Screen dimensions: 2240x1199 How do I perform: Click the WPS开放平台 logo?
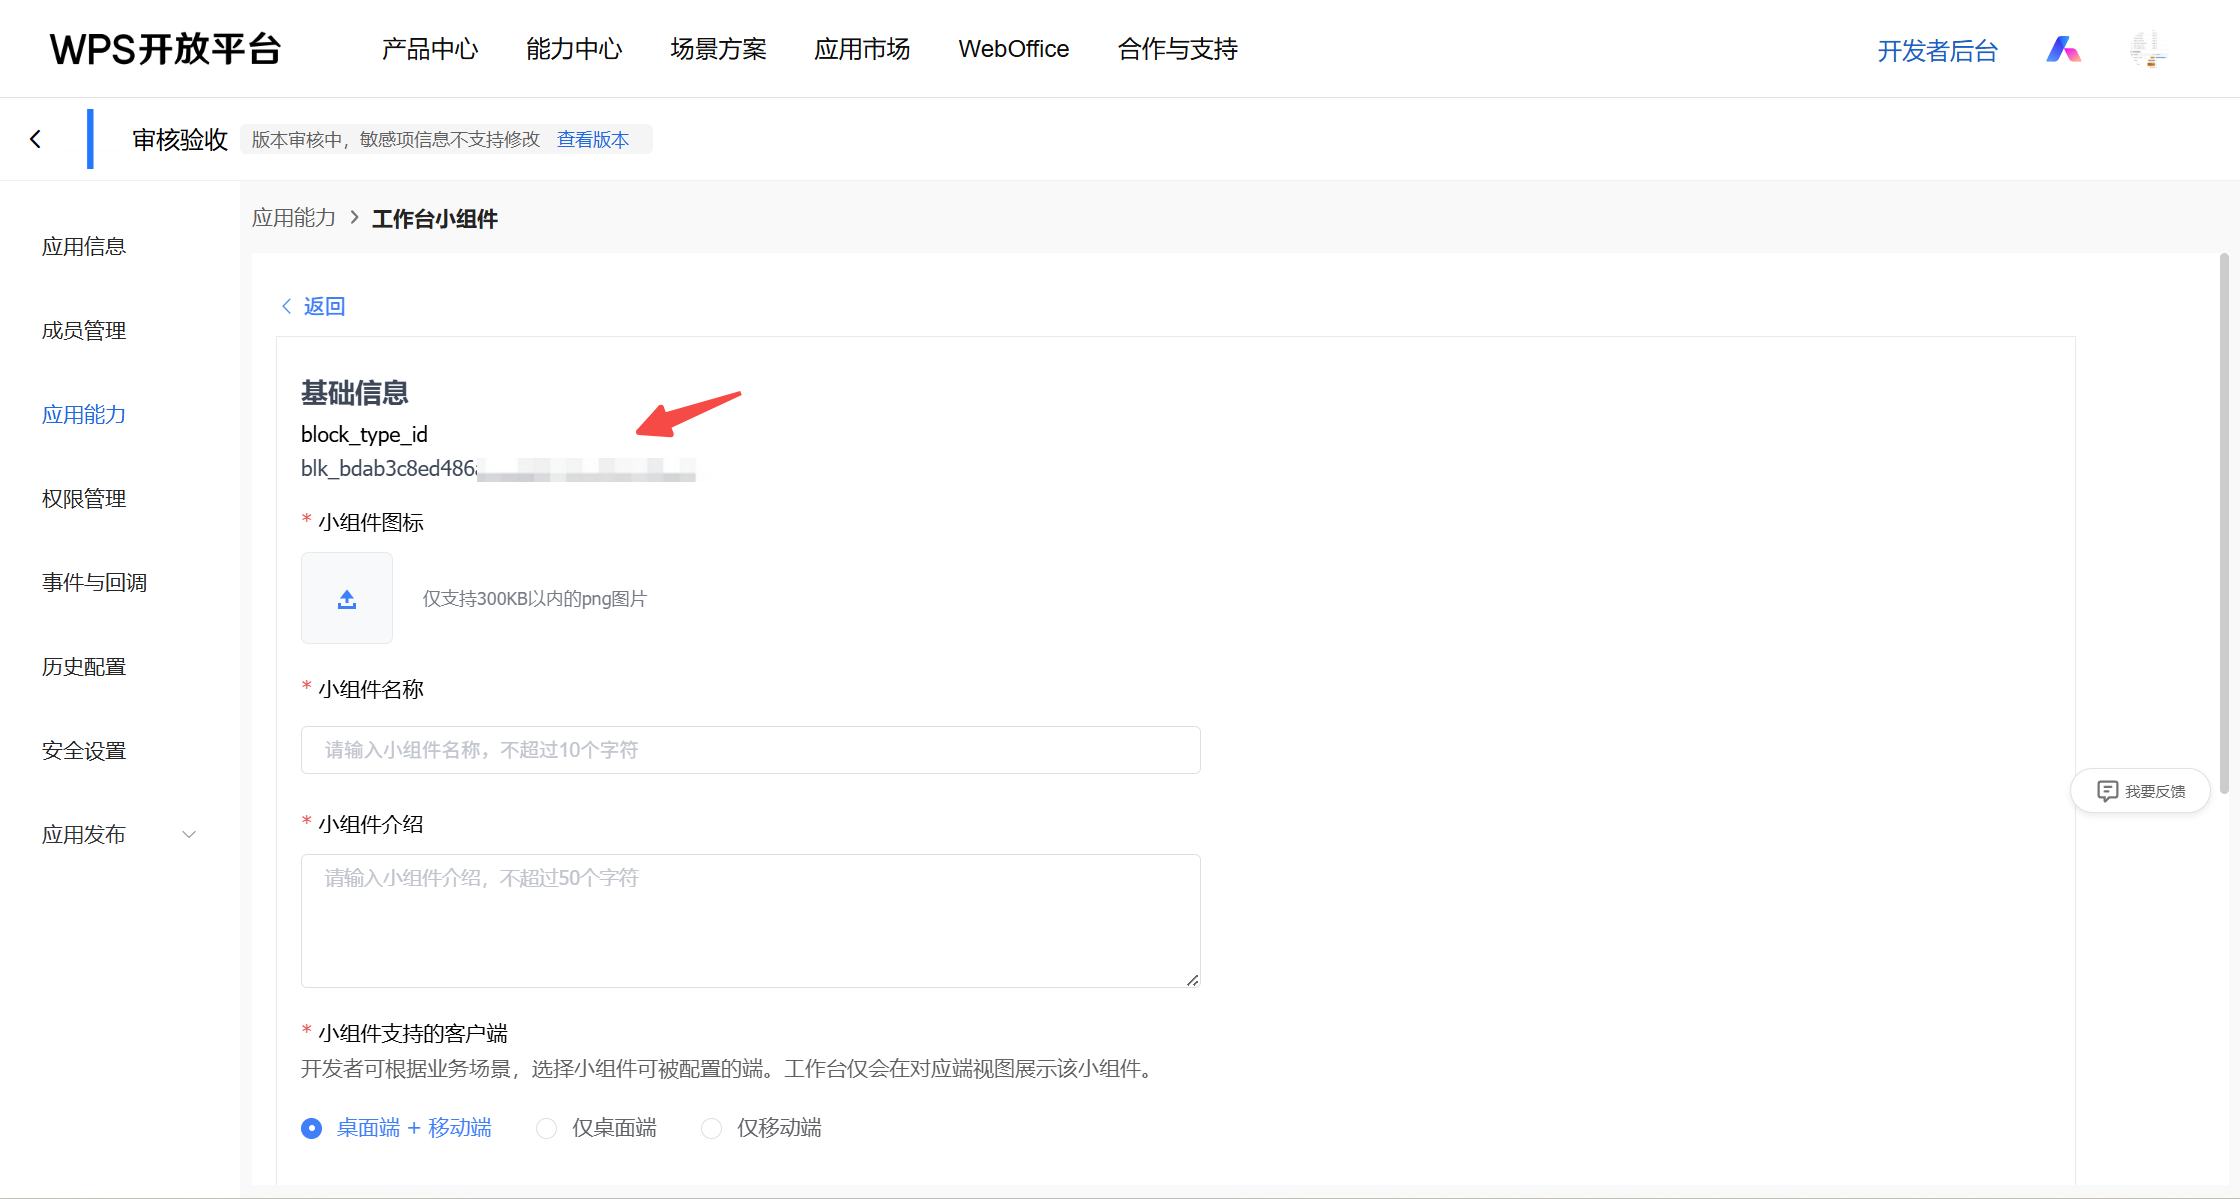(x=166, y=49)
